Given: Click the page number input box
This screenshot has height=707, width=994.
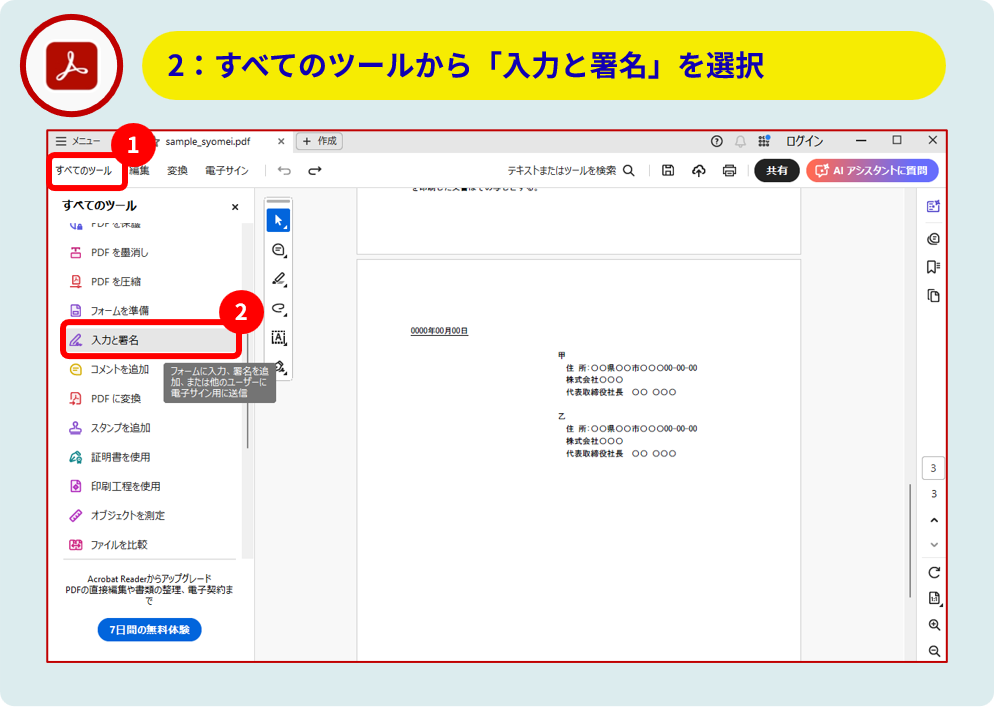Looking at the screenshot, I should (x=933, y=468).
